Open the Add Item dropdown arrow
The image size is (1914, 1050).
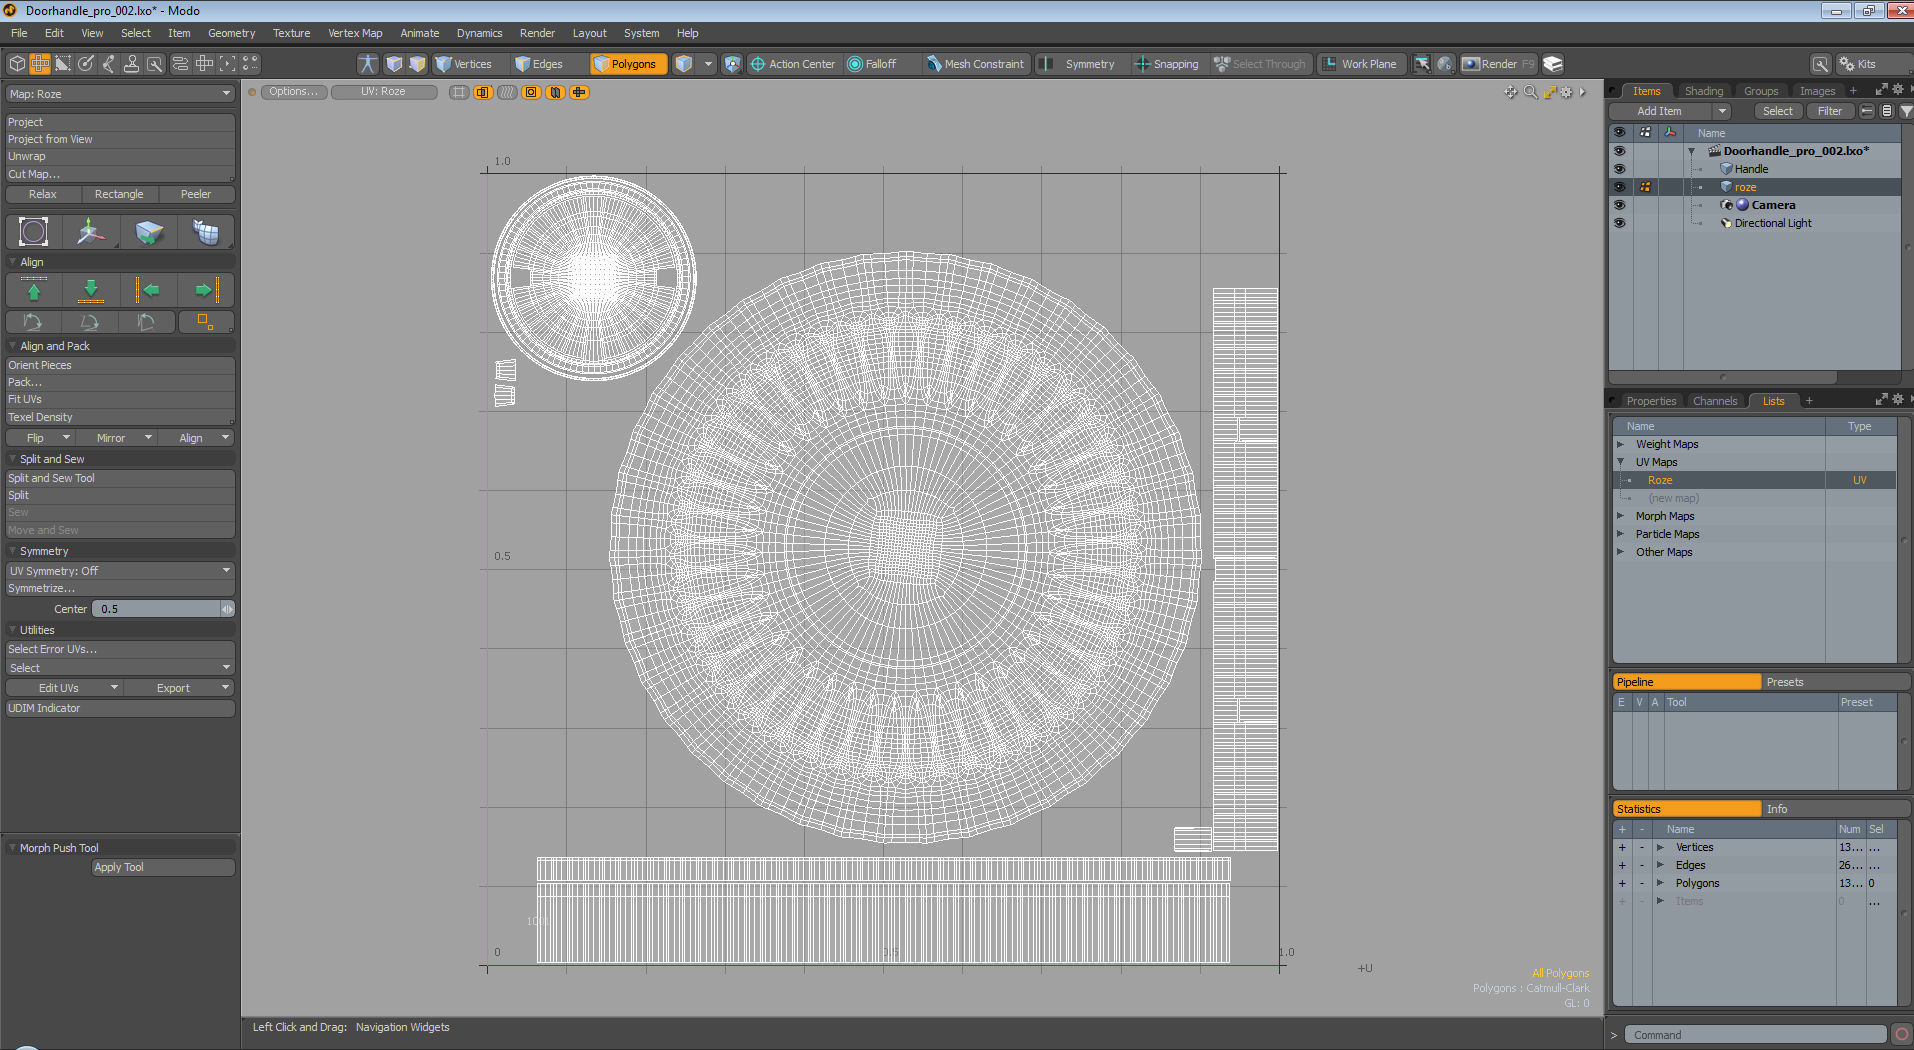click(x=1722, y=111)
